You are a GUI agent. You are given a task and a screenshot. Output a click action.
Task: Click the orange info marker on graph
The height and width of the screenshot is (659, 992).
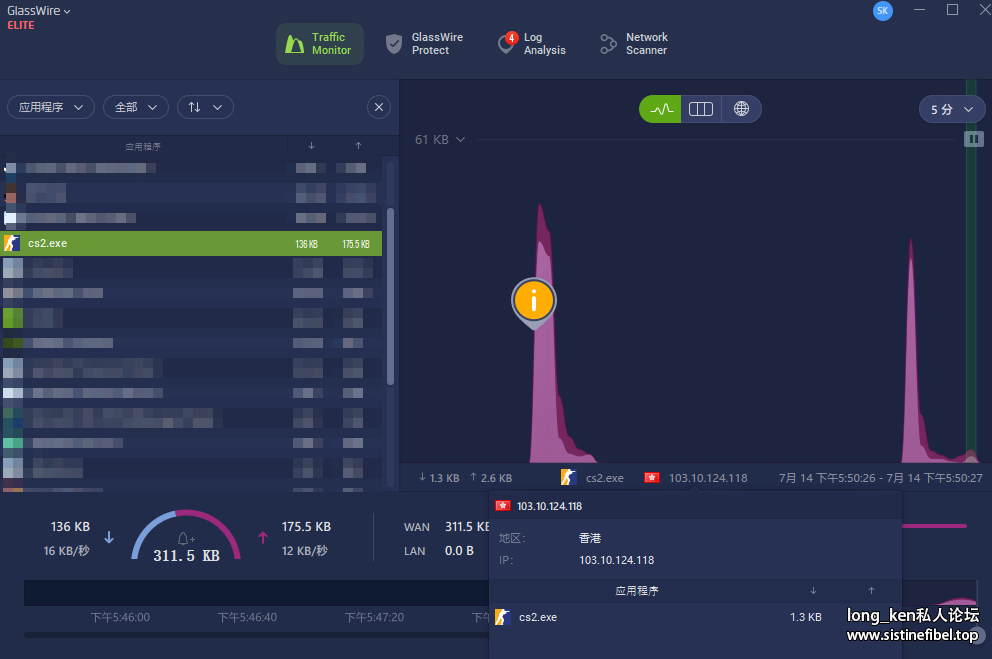[x=534, y=299]
